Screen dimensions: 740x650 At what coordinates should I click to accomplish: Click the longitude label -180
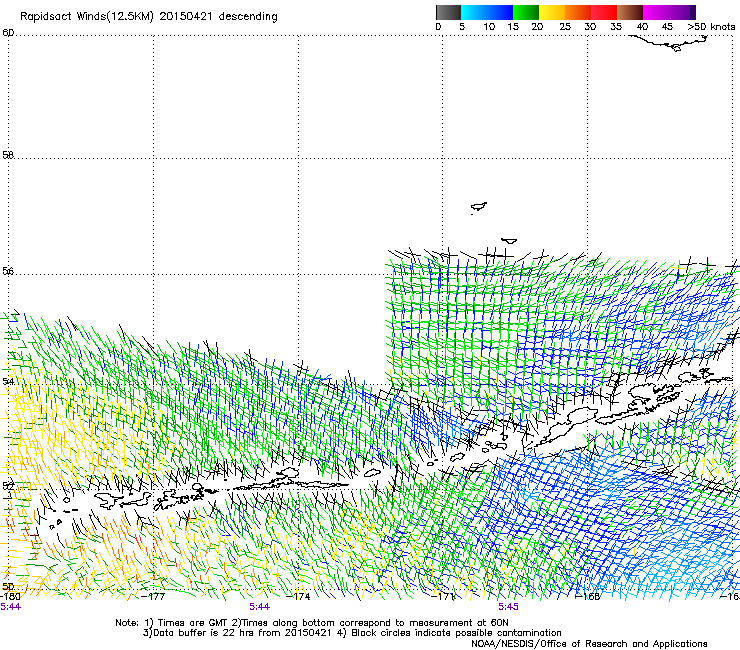coord(10,596)
